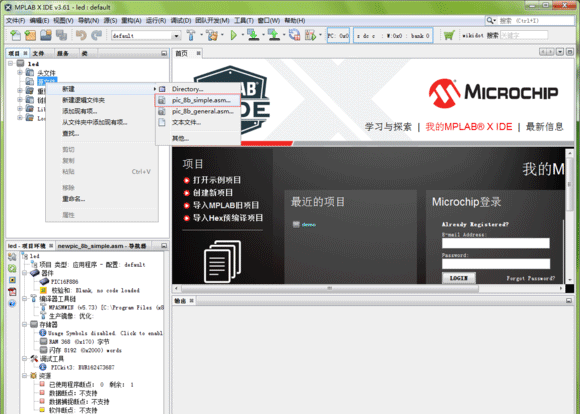Click the LOGIN button
This screenshot has height=414, width=580.
(459, 278)
